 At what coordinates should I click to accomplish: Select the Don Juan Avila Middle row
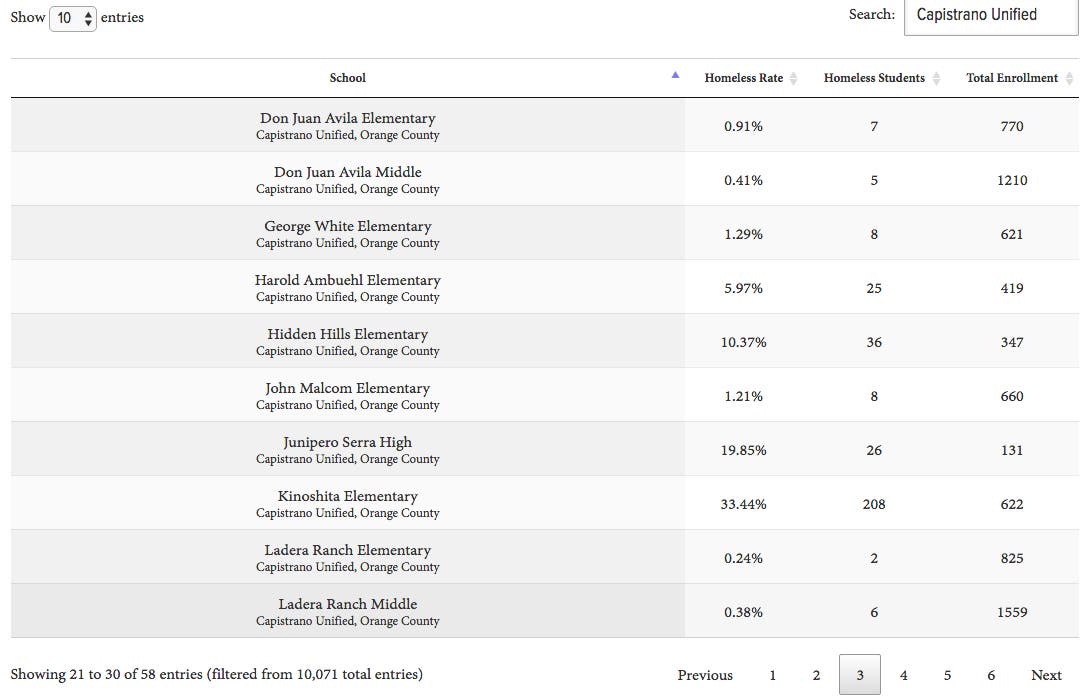point(347,179)
